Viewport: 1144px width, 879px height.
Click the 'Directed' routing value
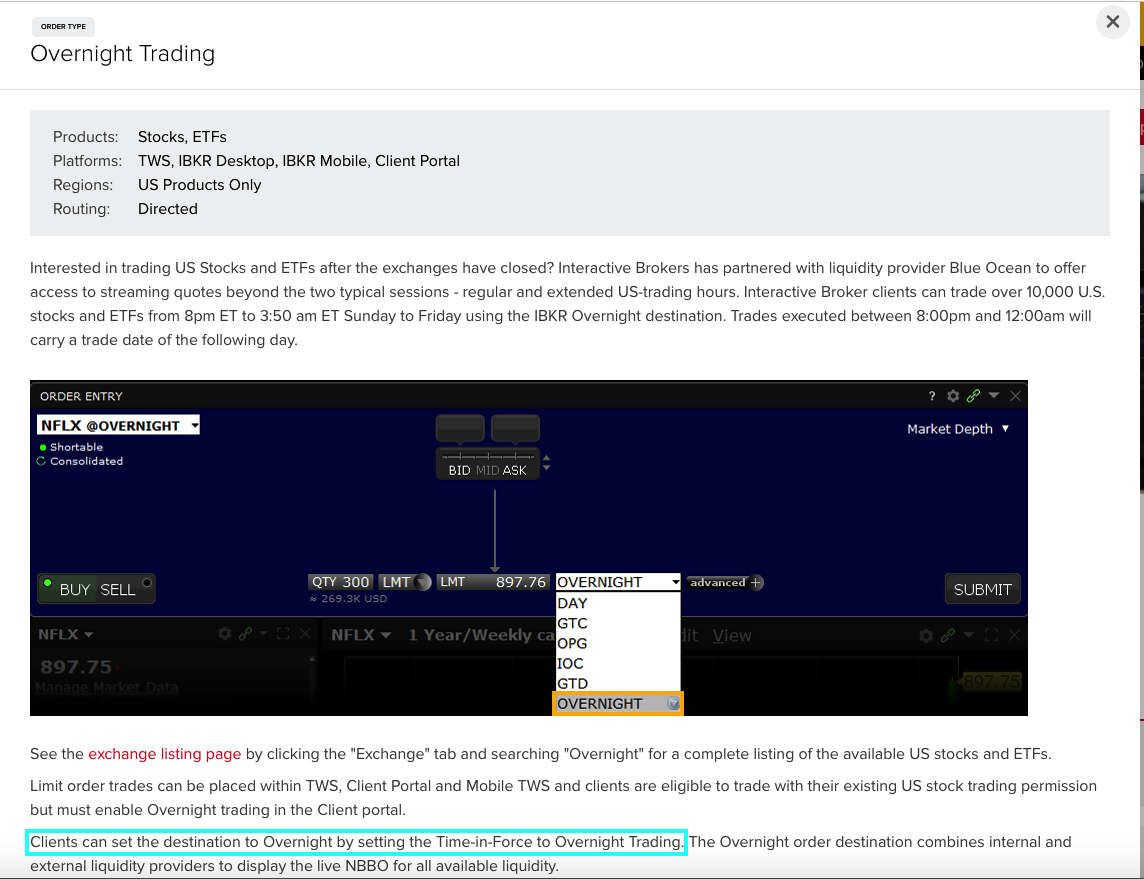(x=168, y=209)
